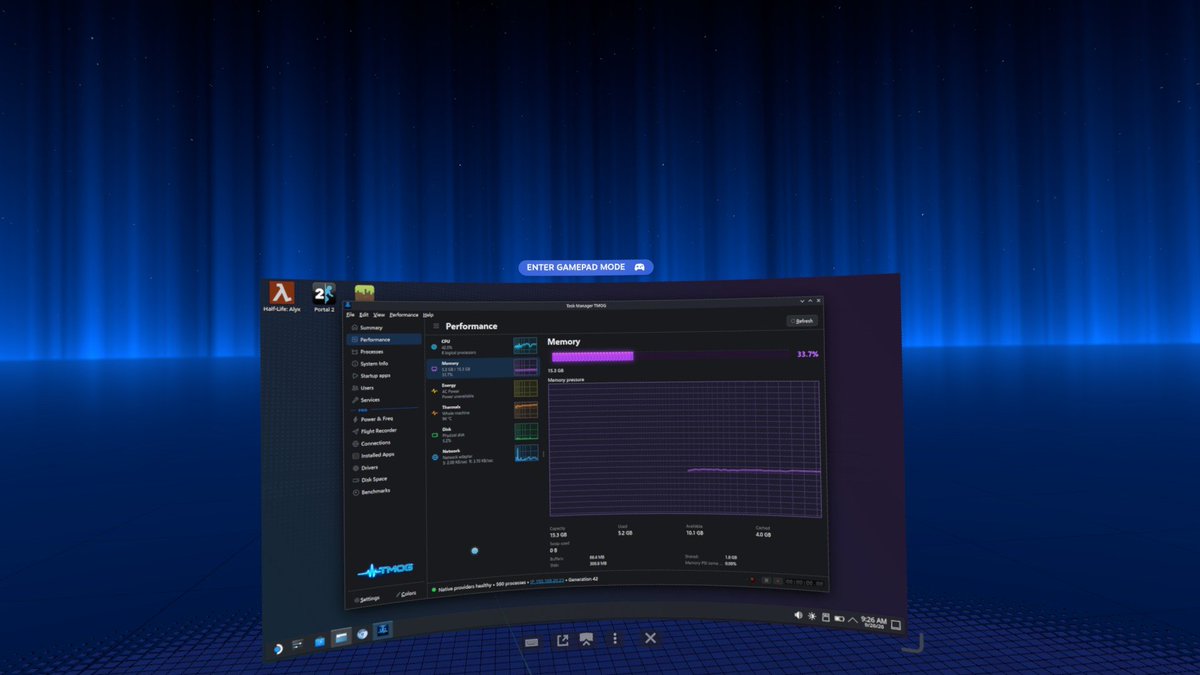
Task: Click the battery icon in system tray
Action: click(839, 619)
